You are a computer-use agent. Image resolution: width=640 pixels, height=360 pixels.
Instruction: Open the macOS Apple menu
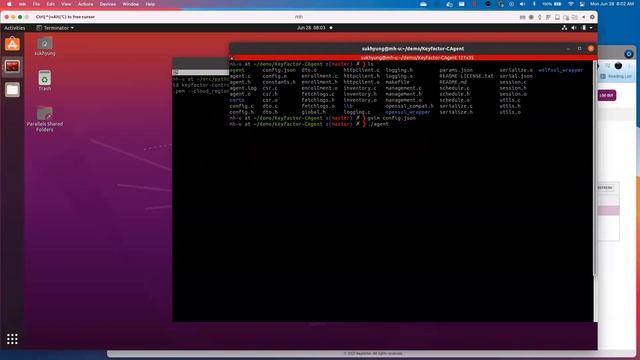pos(9,4)
